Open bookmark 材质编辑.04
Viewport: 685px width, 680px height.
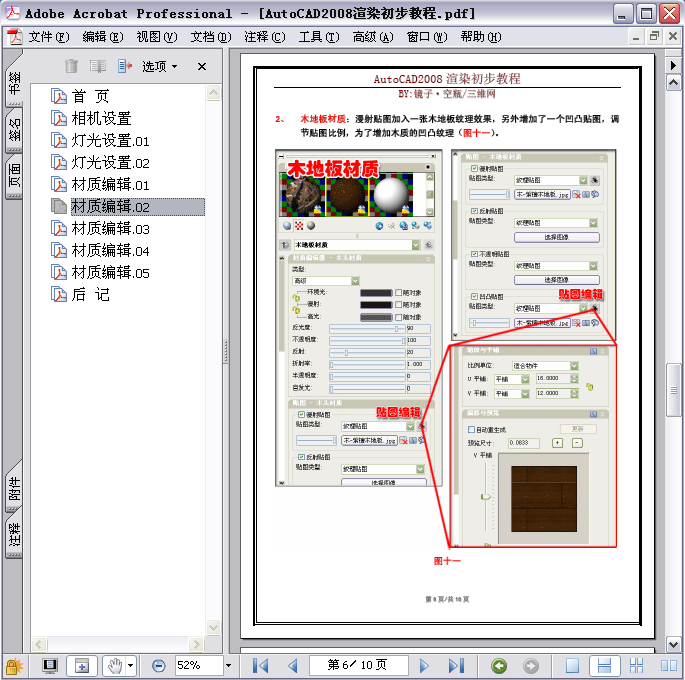click(x=111, y=251)
